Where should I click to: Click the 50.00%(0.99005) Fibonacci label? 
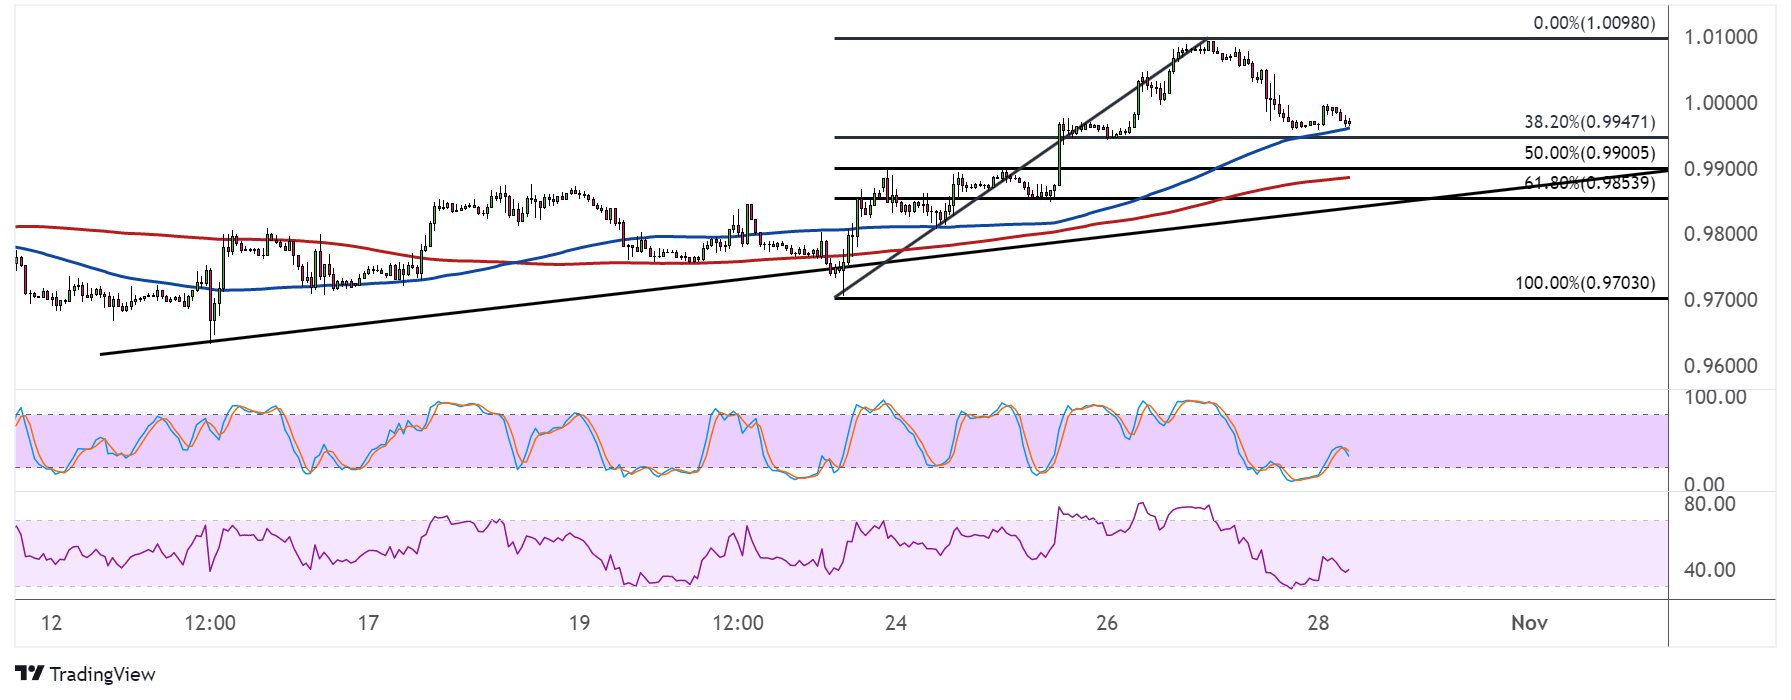tap(1589, 153)
